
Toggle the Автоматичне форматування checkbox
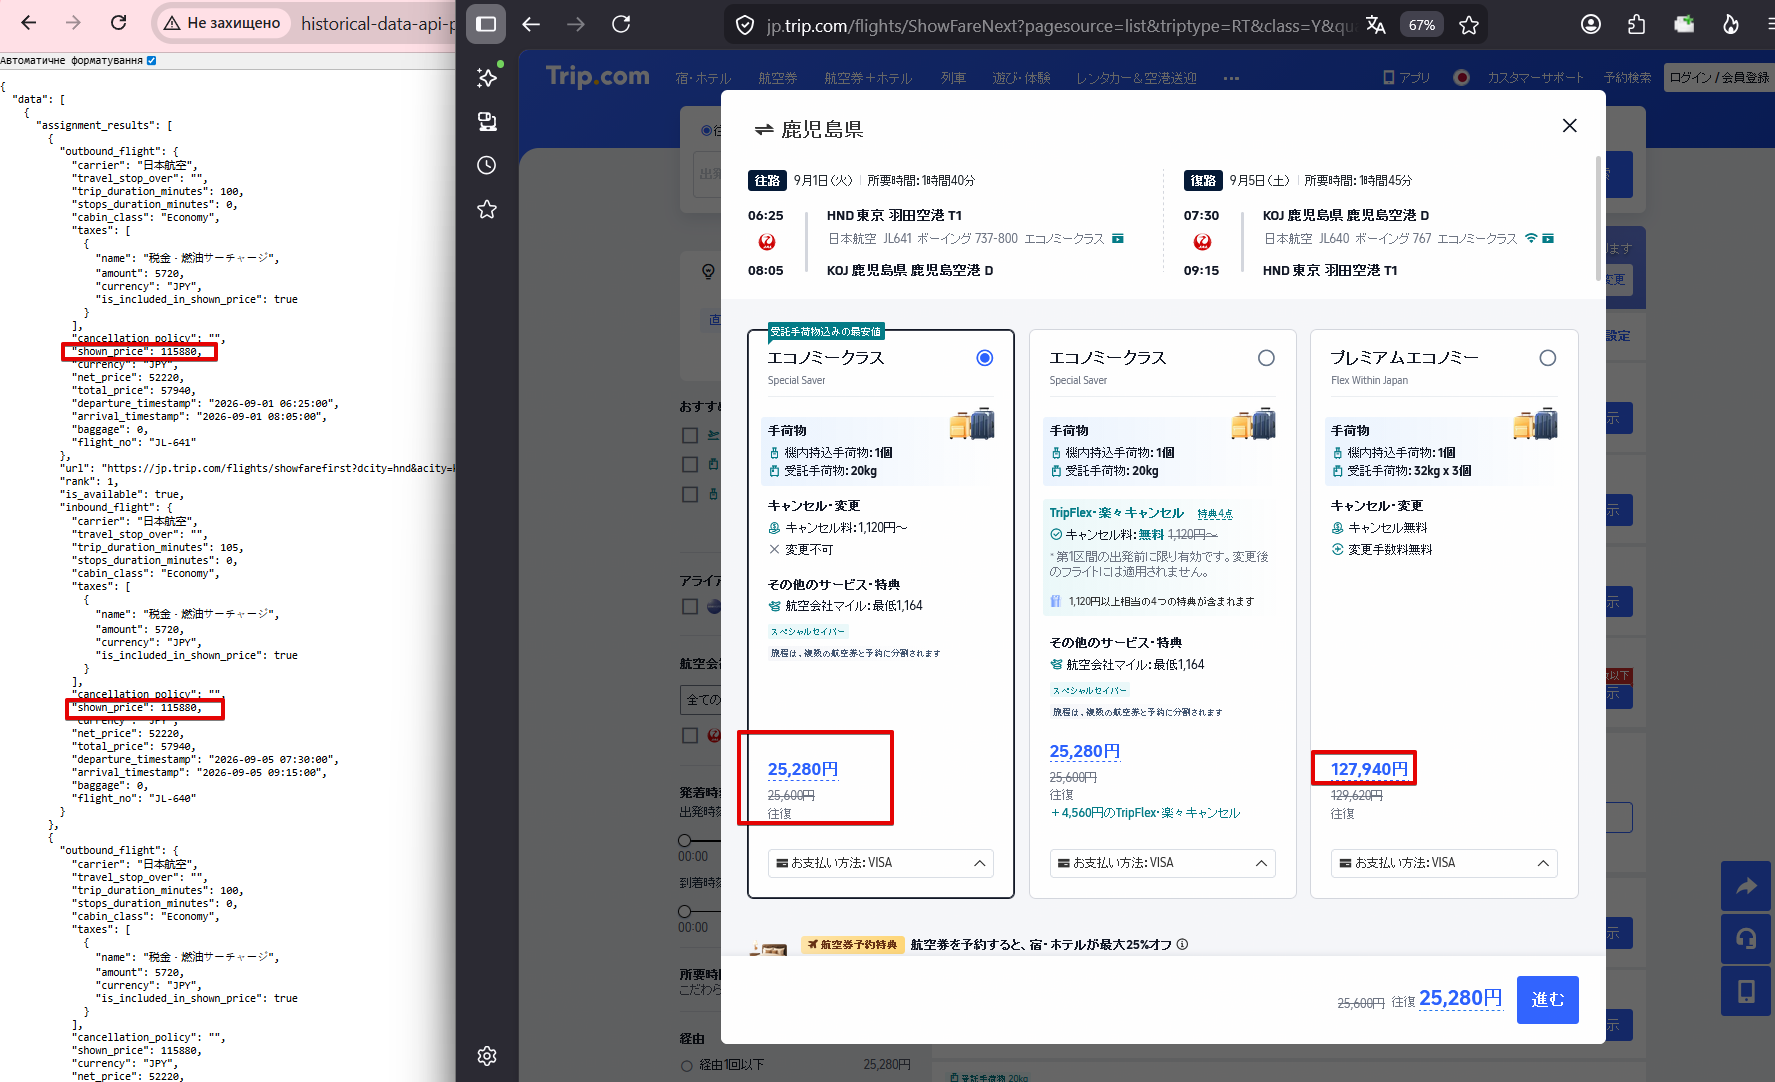[x=152, y=61]
